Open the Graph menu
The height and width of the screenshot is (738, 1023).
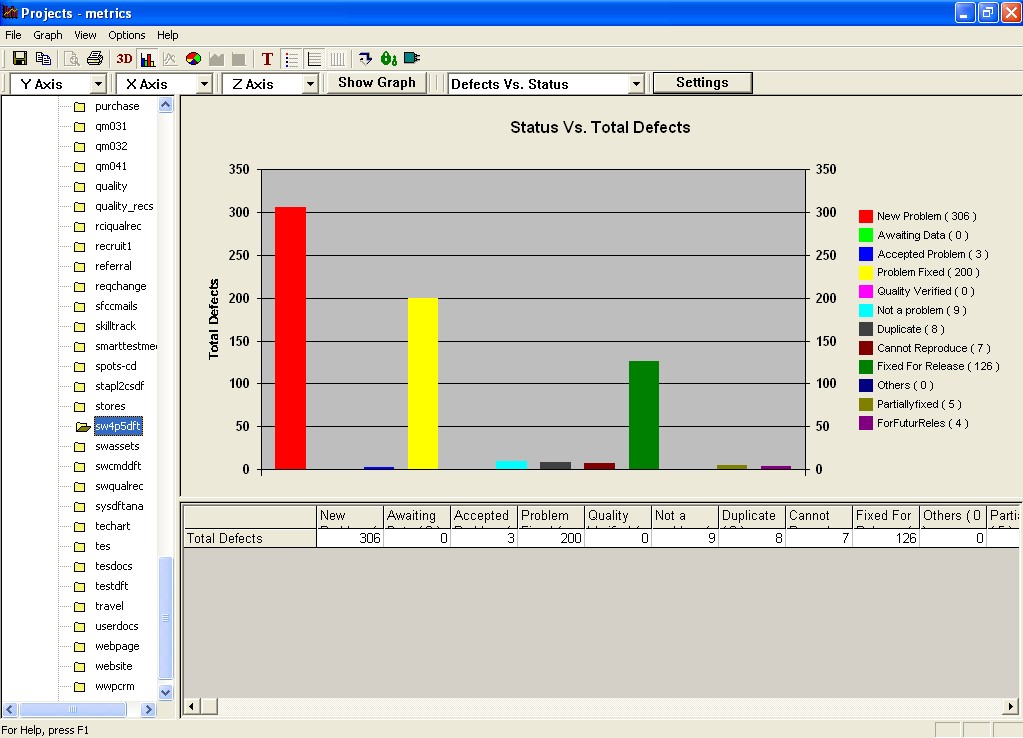(48, 35)
